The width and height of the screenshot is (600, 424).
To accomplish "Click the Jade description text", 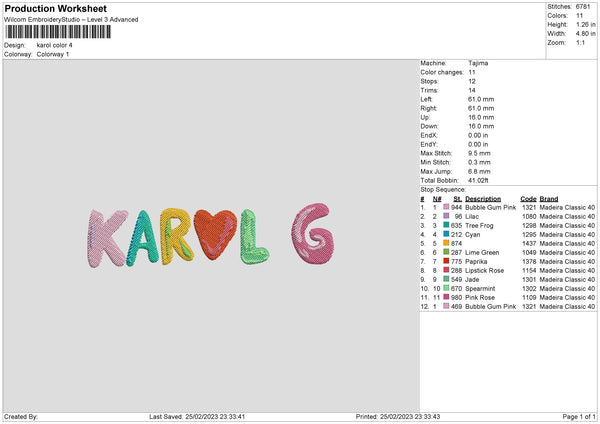I will [x=472, y=279].
